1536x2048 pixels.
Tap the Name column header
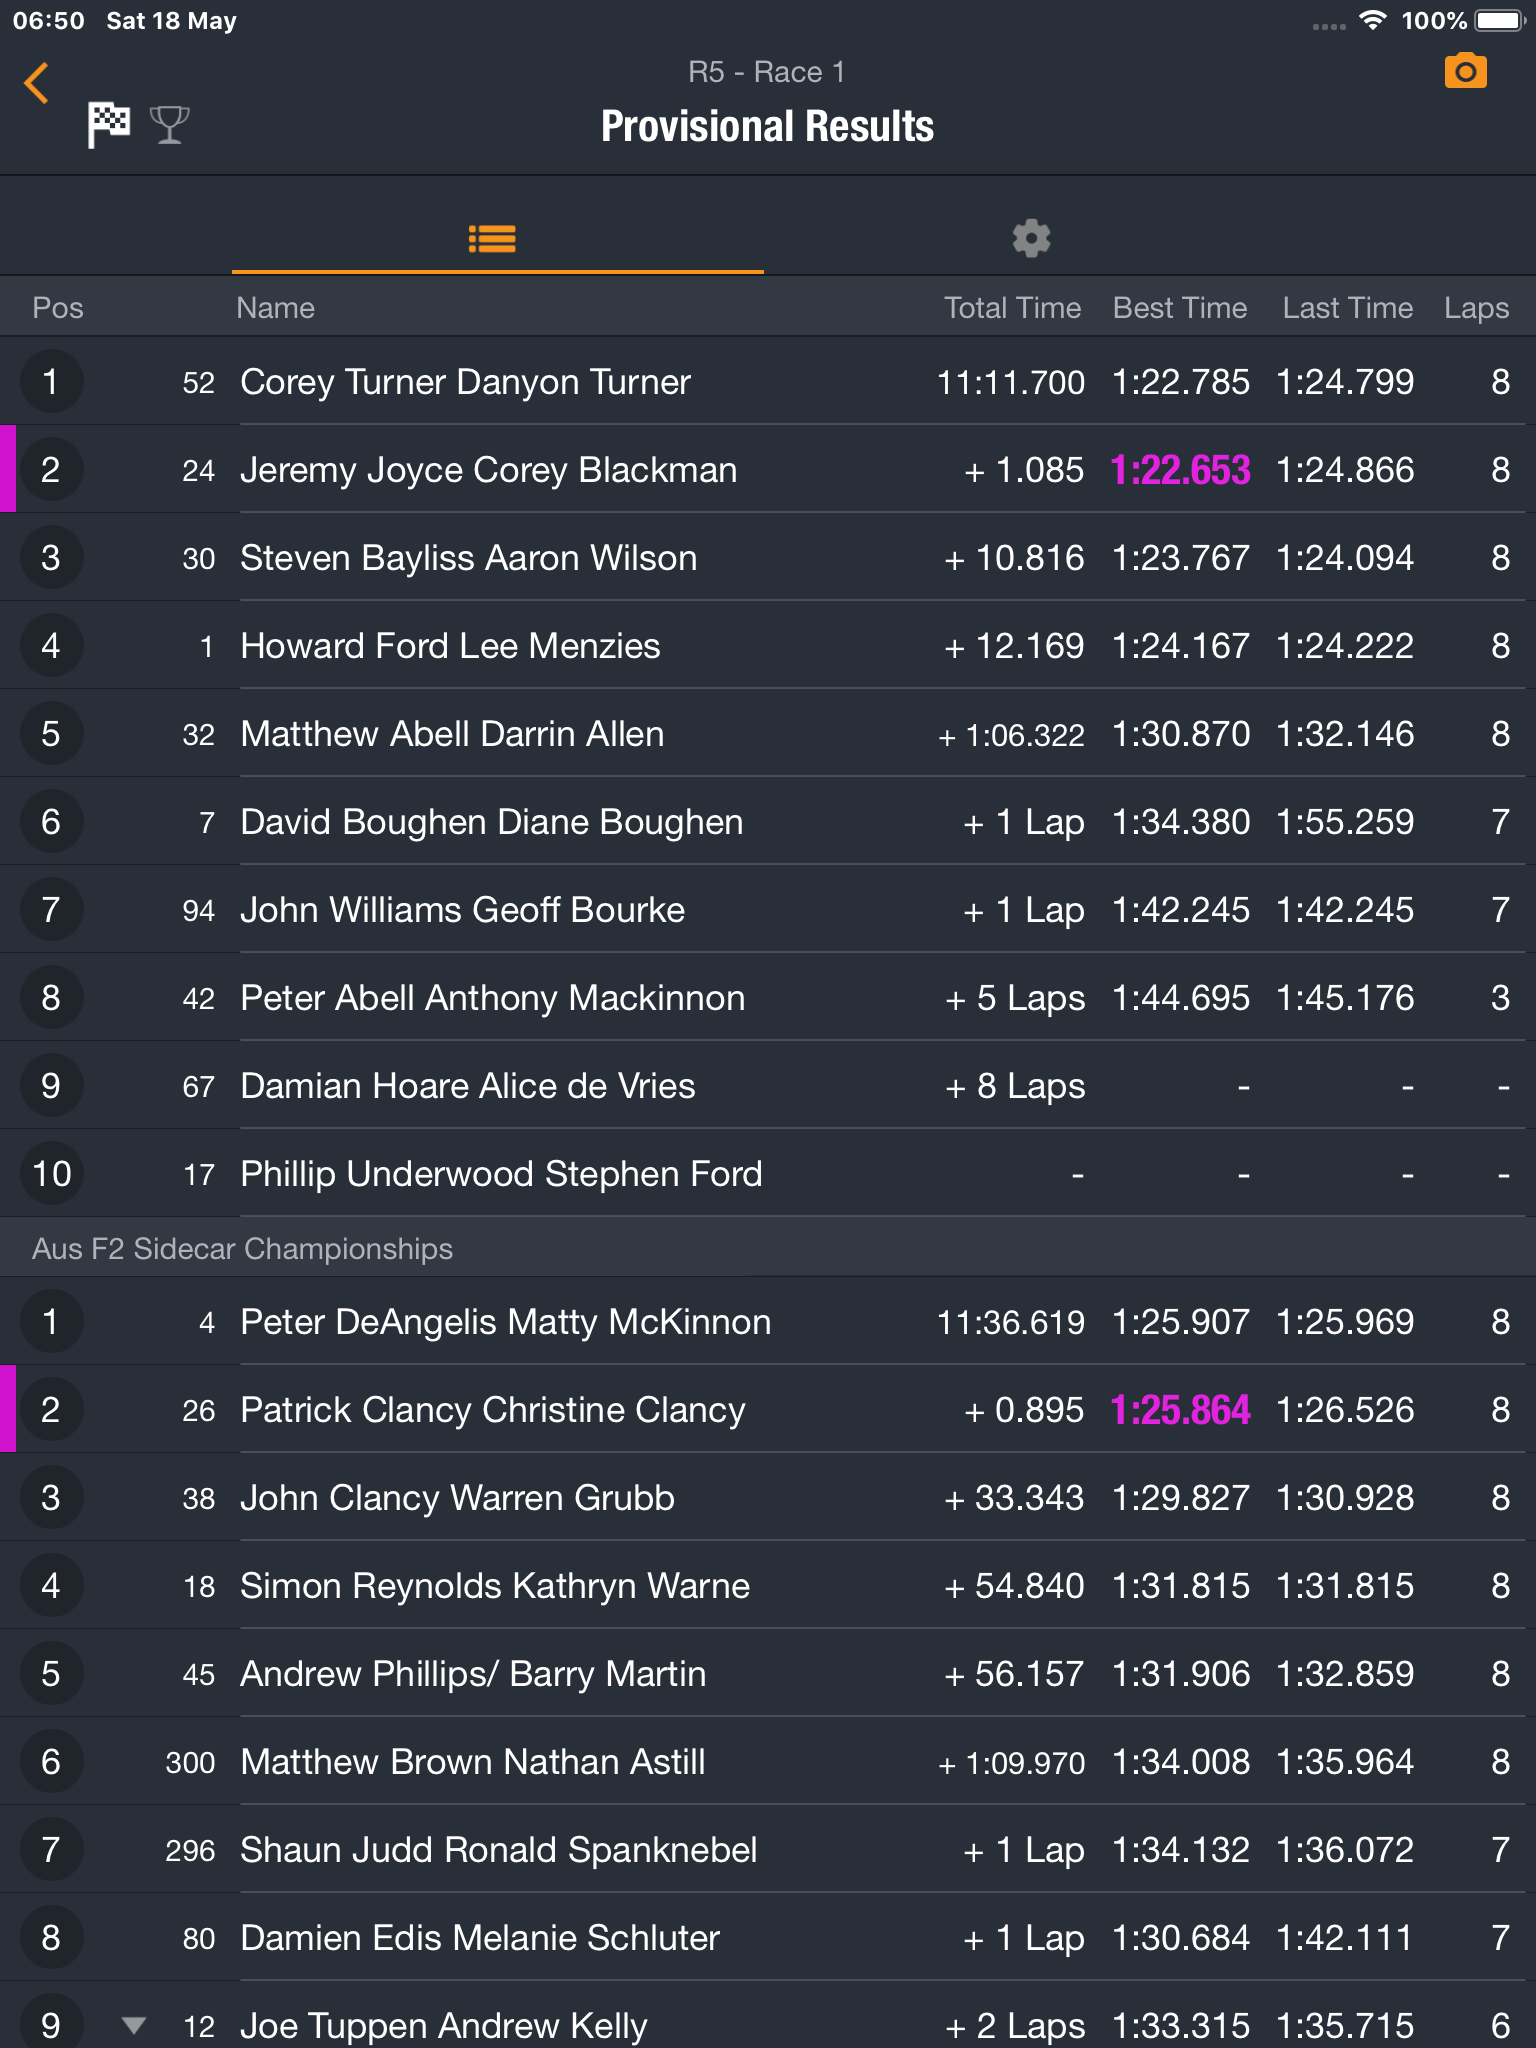click(x=275, y=307)
